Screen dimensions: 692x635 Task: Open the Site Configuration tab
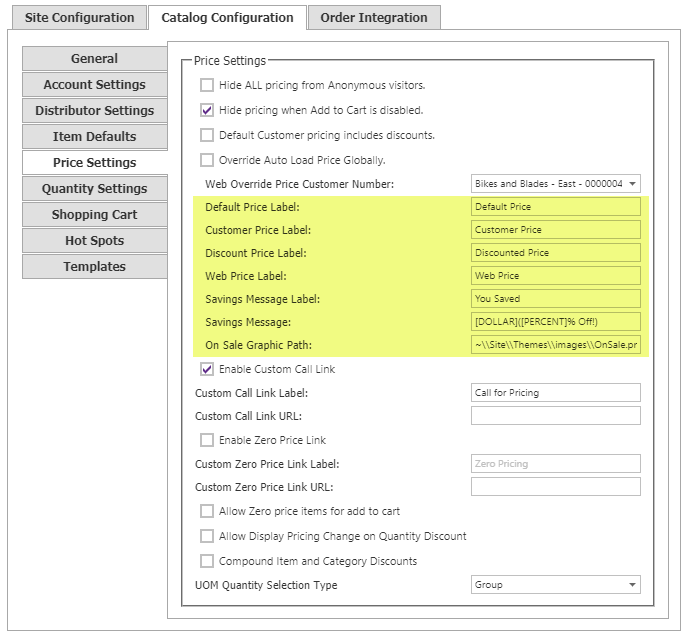pyautogui.click(x=79, y=18)
